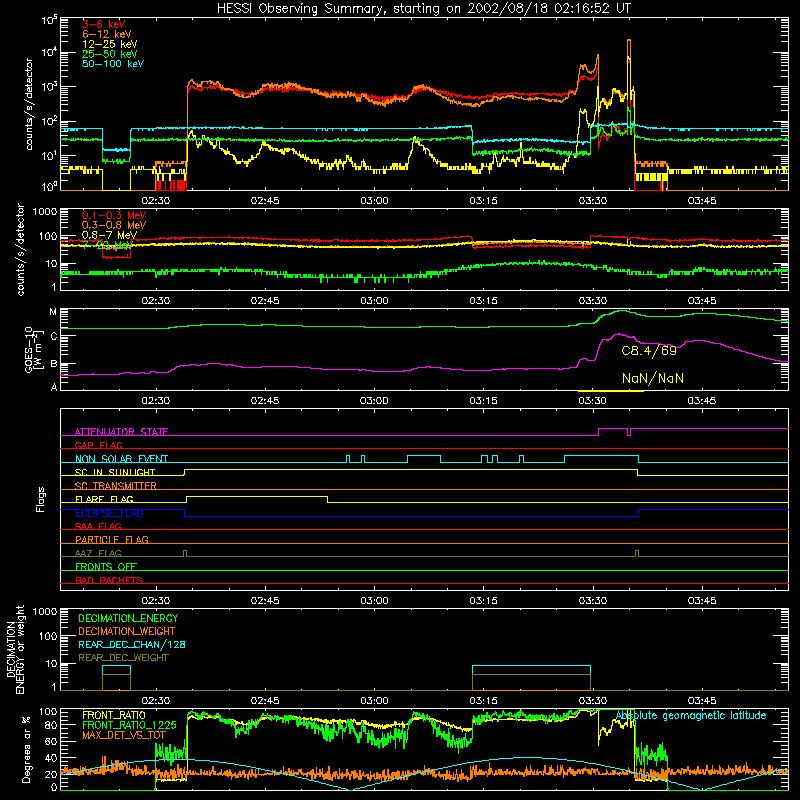Click the "C8.4/69" flare class annotation
800x800 pixels.
coord(649,351)
